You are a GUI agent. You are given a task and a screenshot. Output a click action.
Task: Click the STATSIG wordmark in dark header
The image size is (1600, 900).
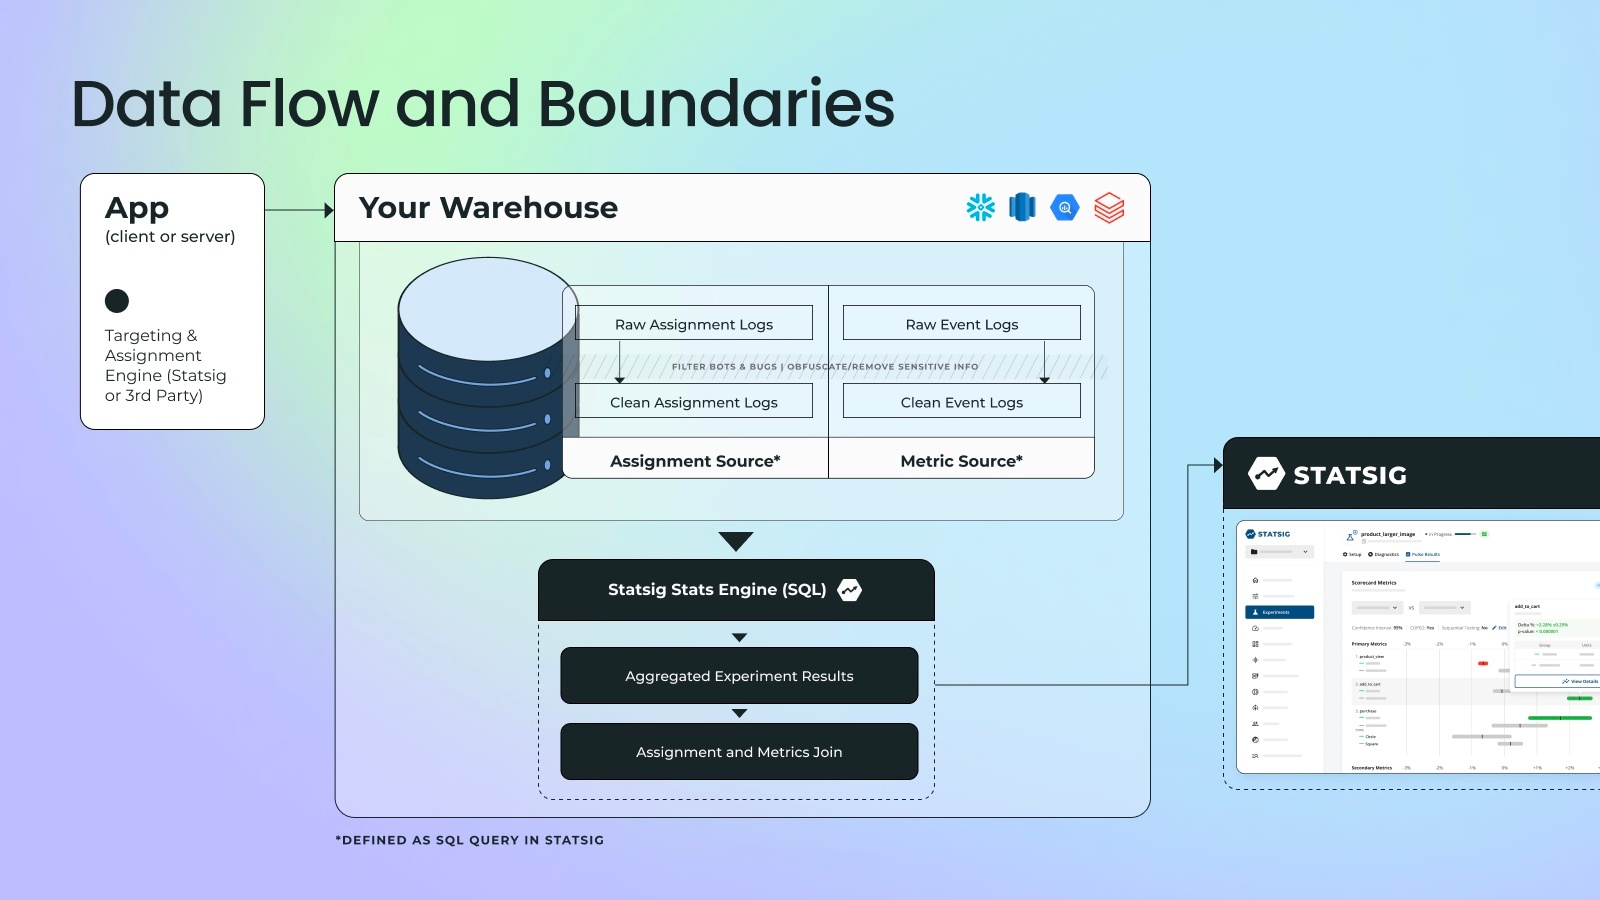(x=1350, y=475)
